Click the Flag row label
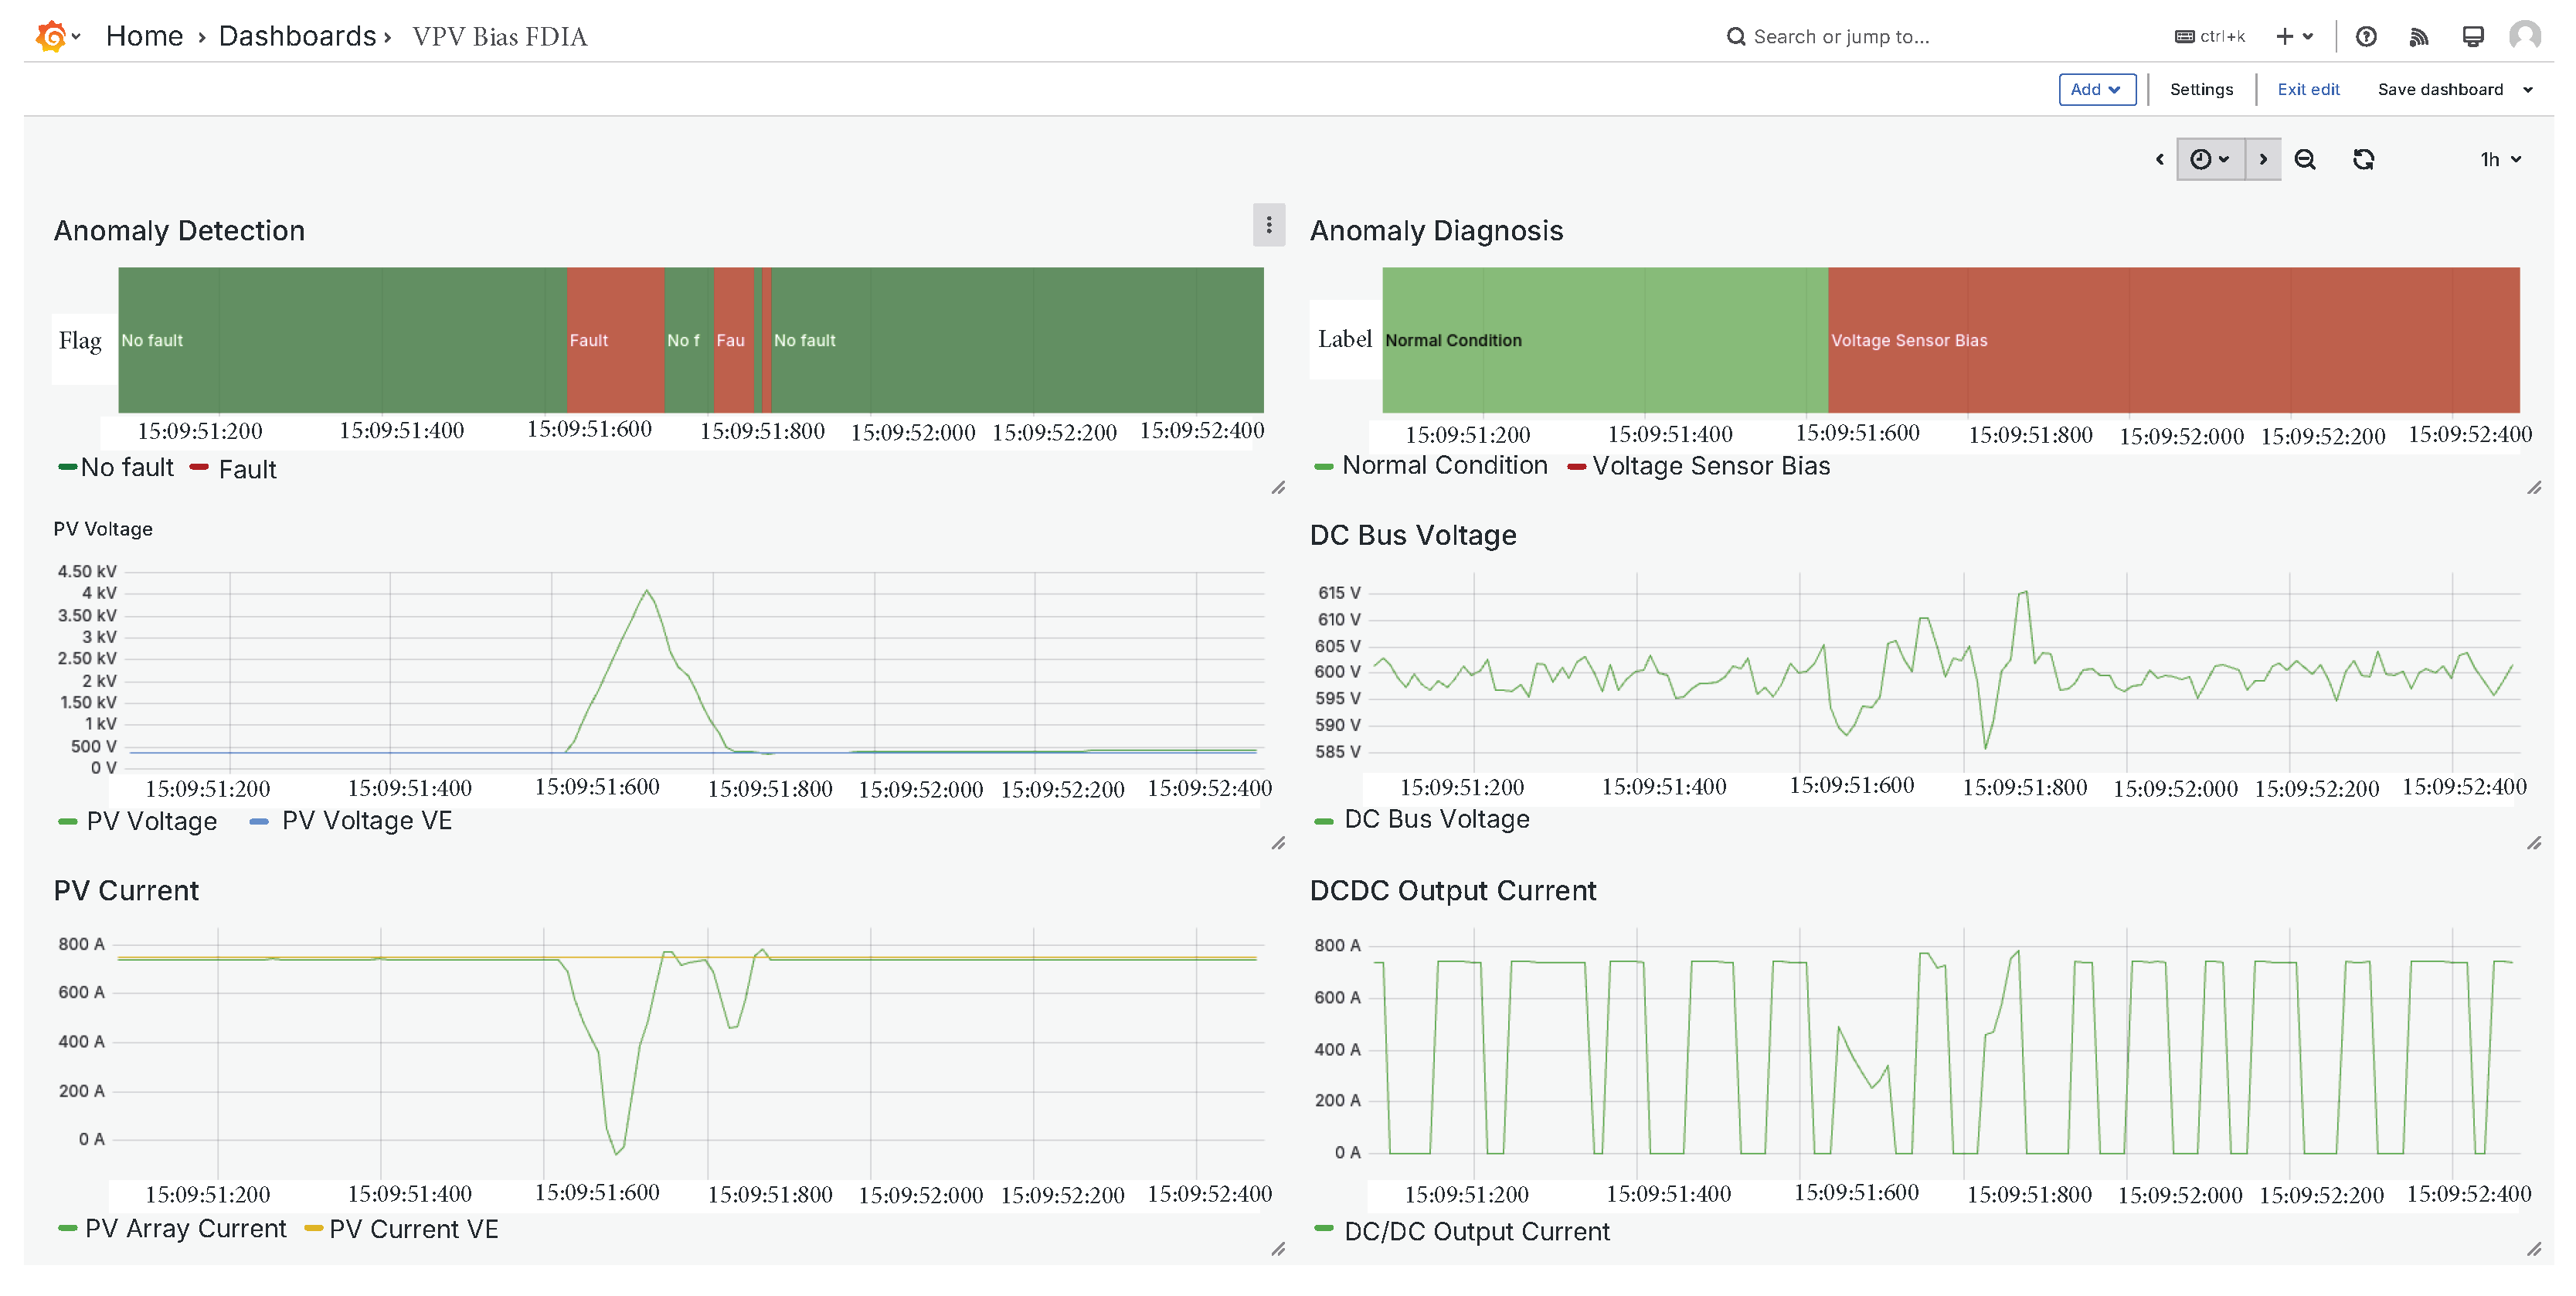The height and width of the screenshot is (1296, 2576). pyautogui.click(x=80, y=341)
